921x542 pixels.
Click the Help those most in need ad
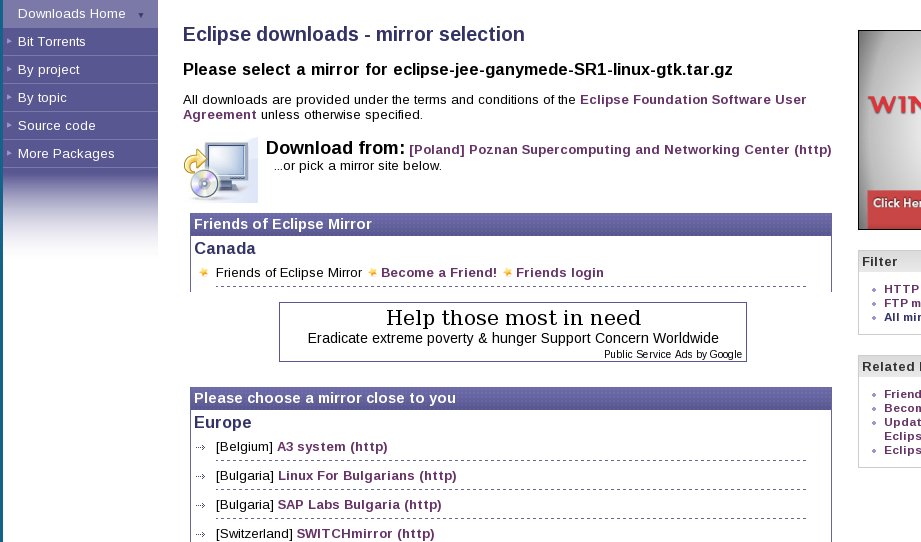coord(512,319)
